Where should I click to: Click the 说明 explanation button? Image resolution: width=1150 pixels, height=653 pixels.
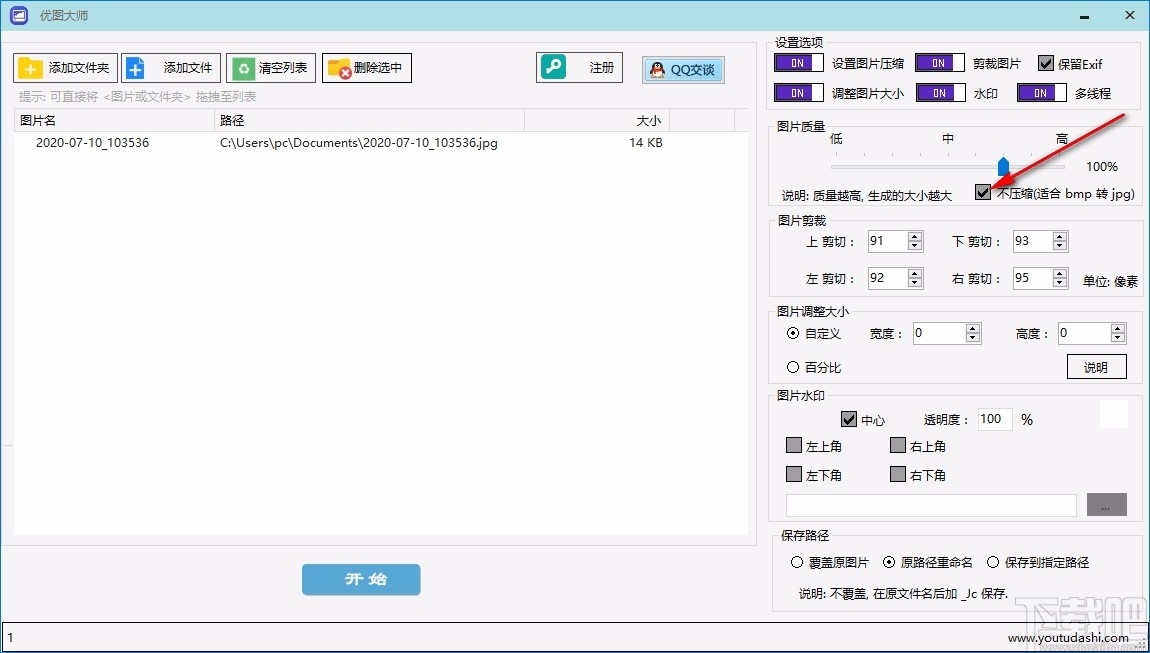pos(1097,366)
